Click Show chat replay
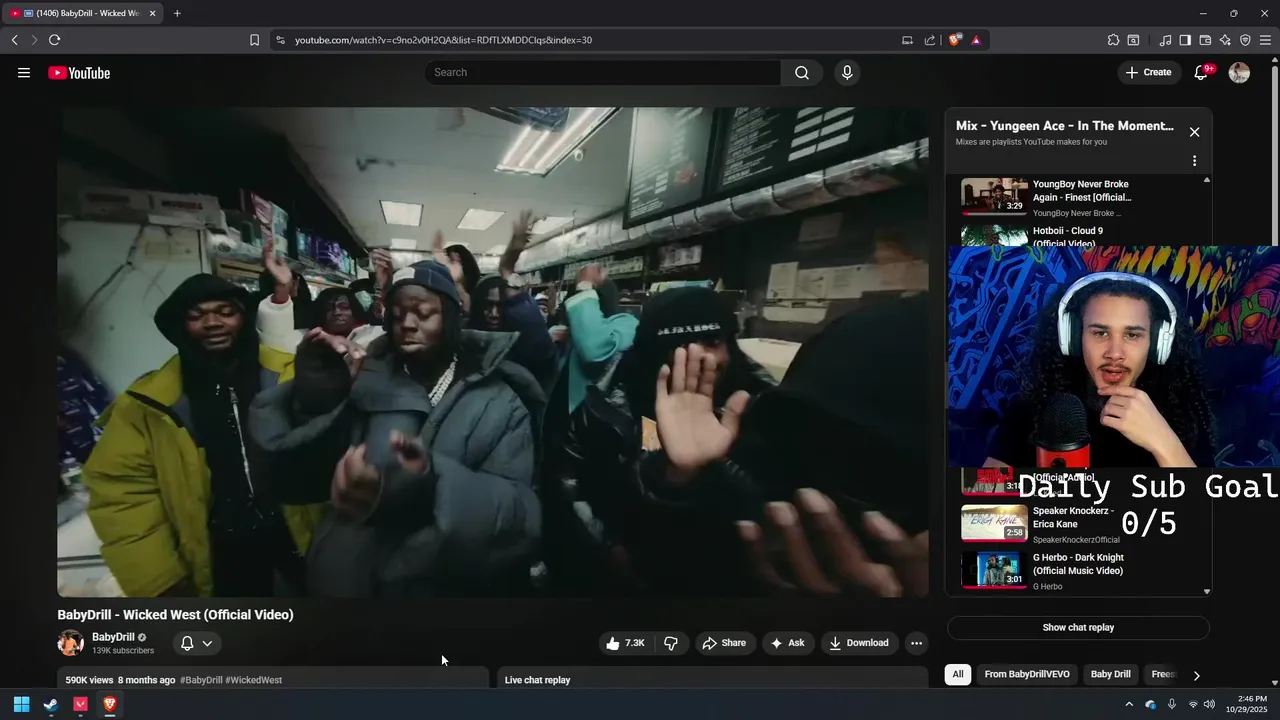Viewport: 1280px width, 720px height. click(x=1078, y=628)
